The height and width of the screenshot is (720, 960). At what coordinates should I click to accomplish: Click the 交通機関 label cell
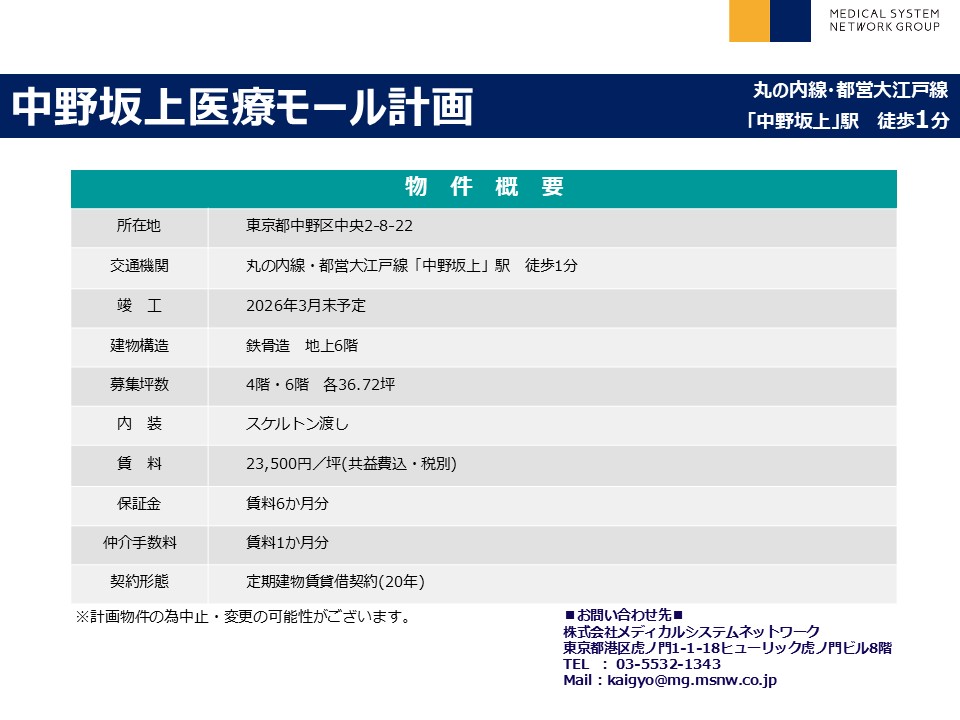coord(139,266)
